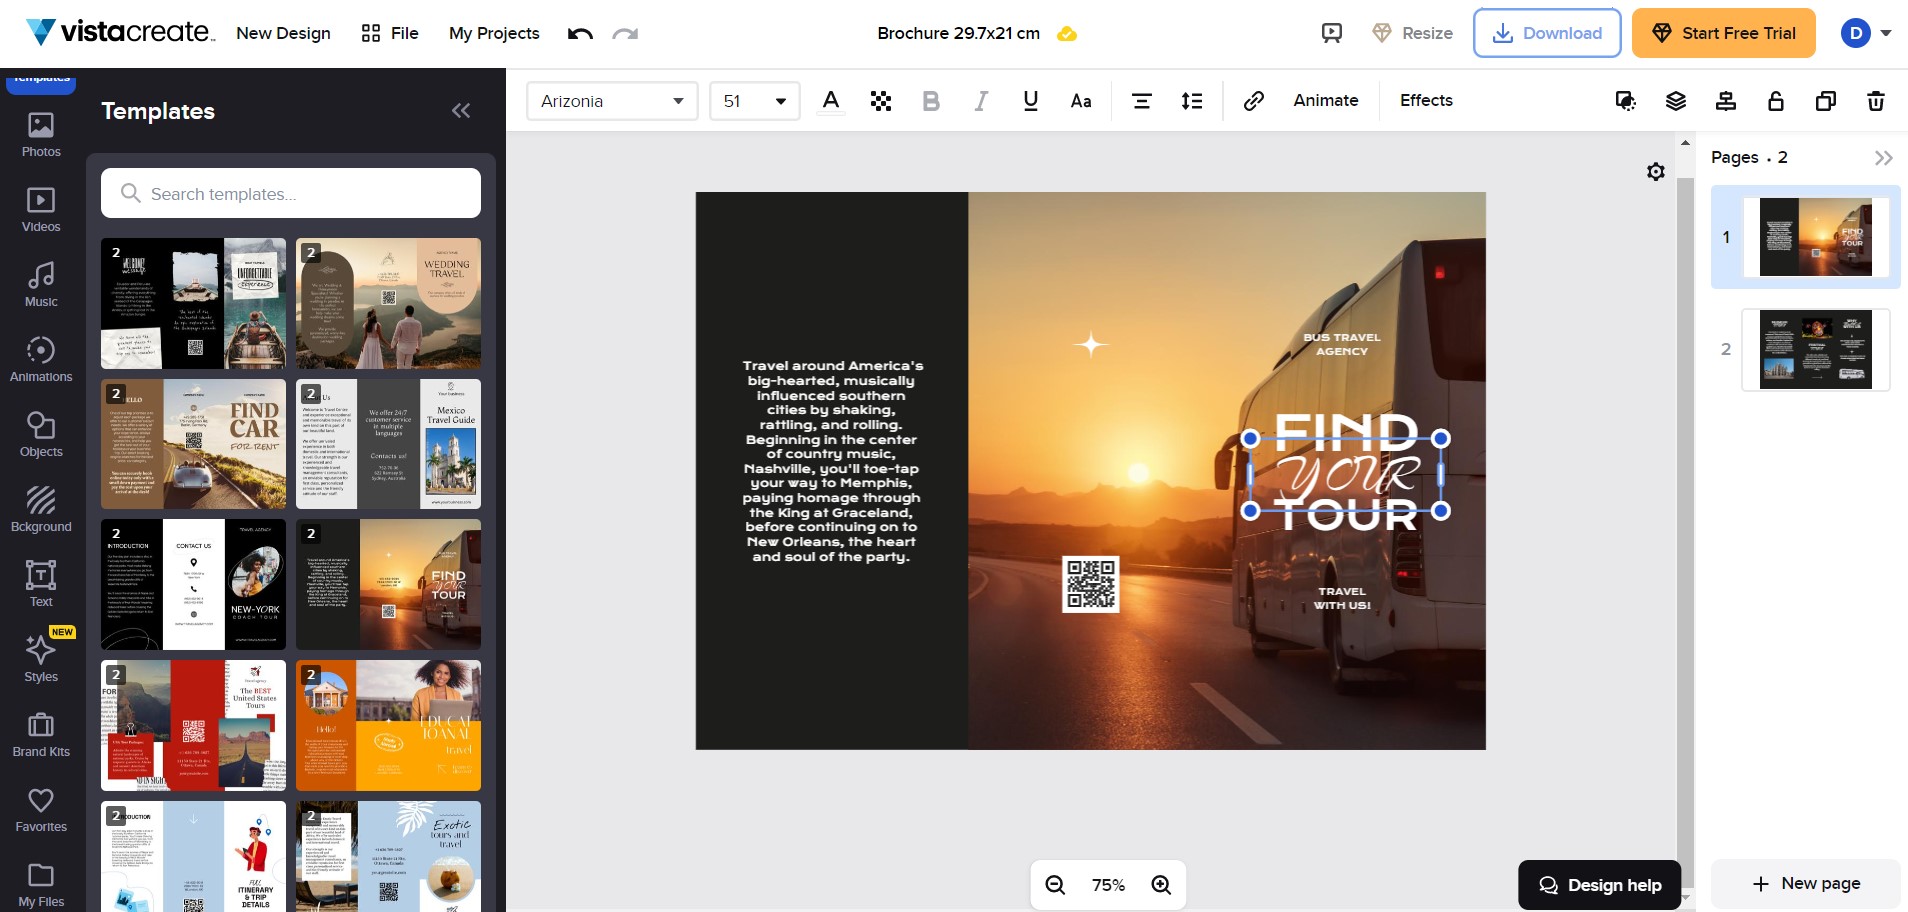Click the cloud saved status icon

(x=1067, y=34)
